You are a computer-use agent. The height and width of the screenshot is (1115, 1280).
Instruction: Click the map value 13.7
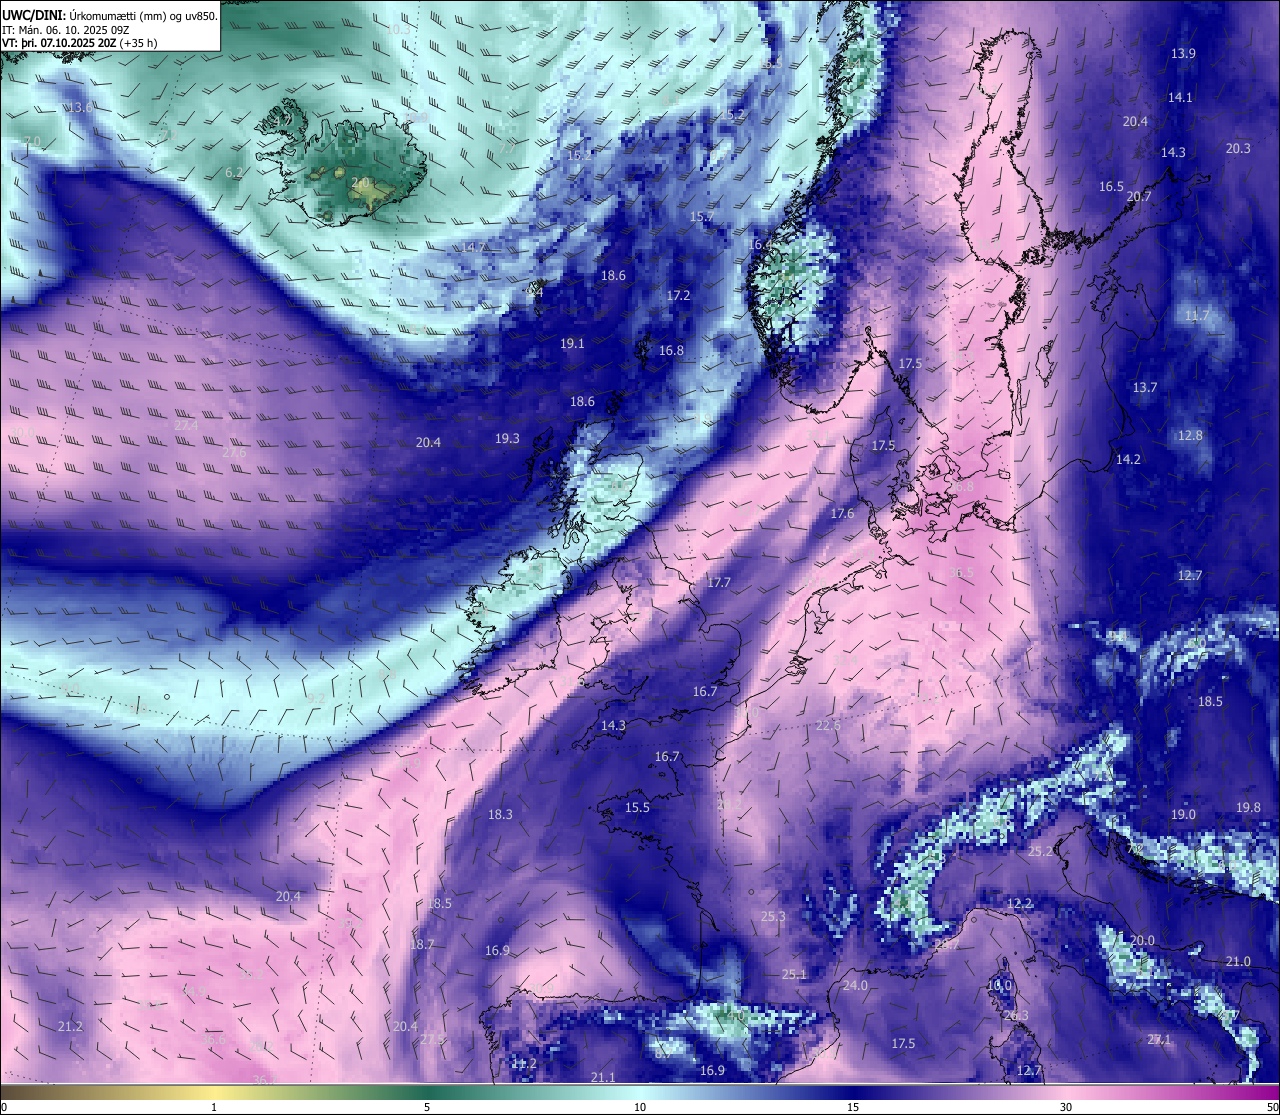click(1145, 387)
